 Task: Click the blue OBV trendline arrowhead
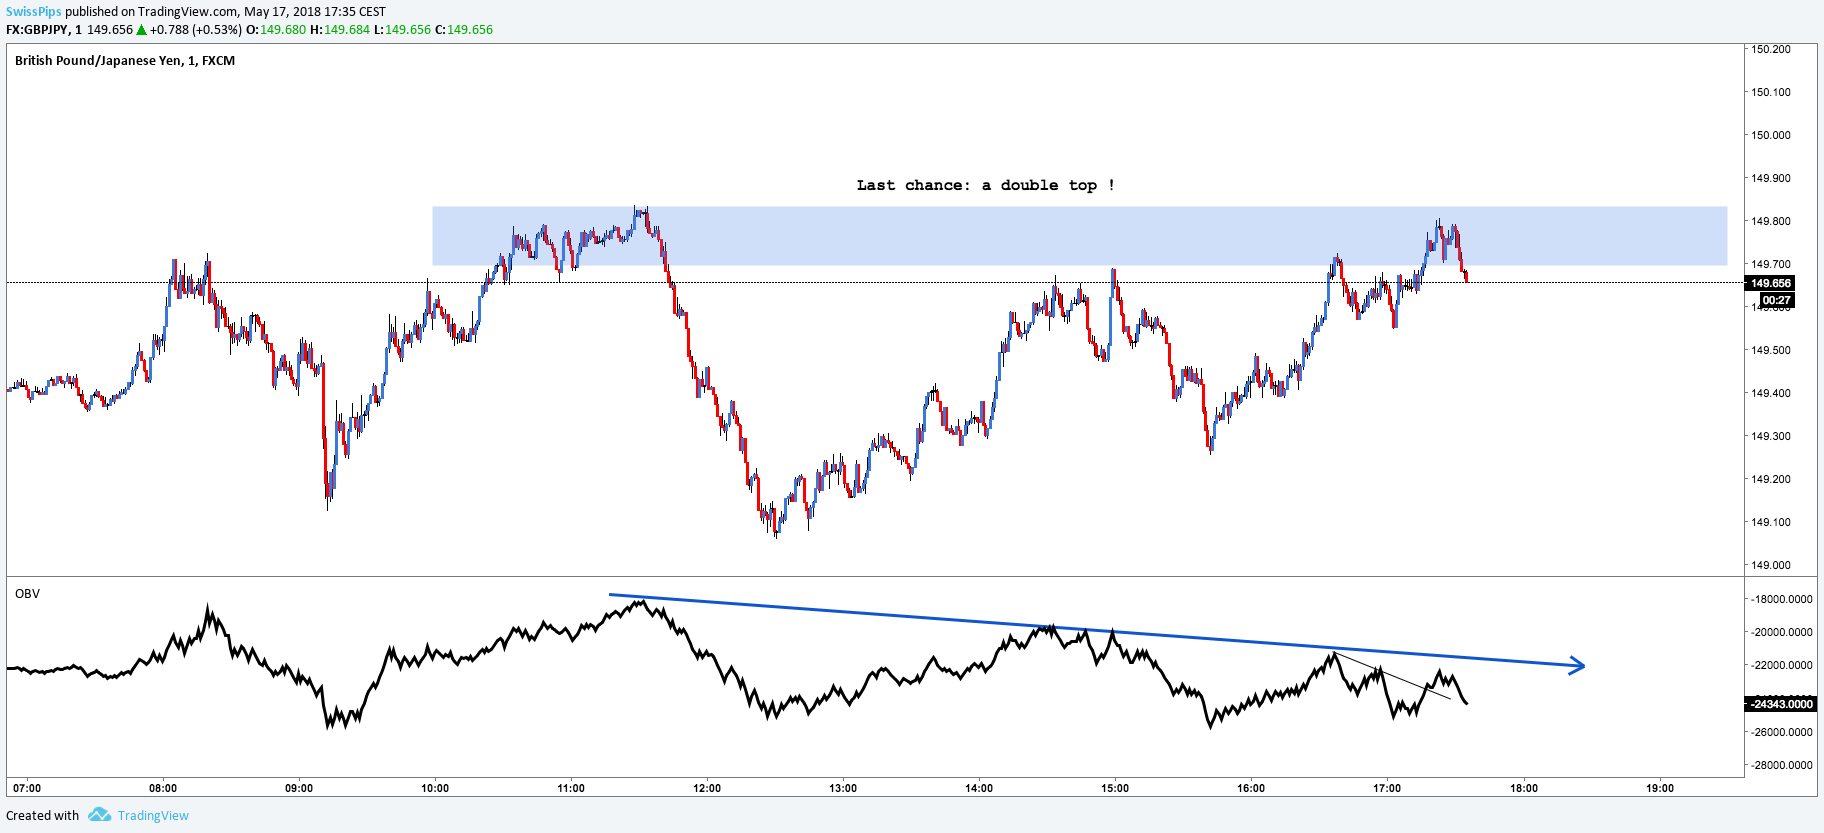(x=1575, y=665)
